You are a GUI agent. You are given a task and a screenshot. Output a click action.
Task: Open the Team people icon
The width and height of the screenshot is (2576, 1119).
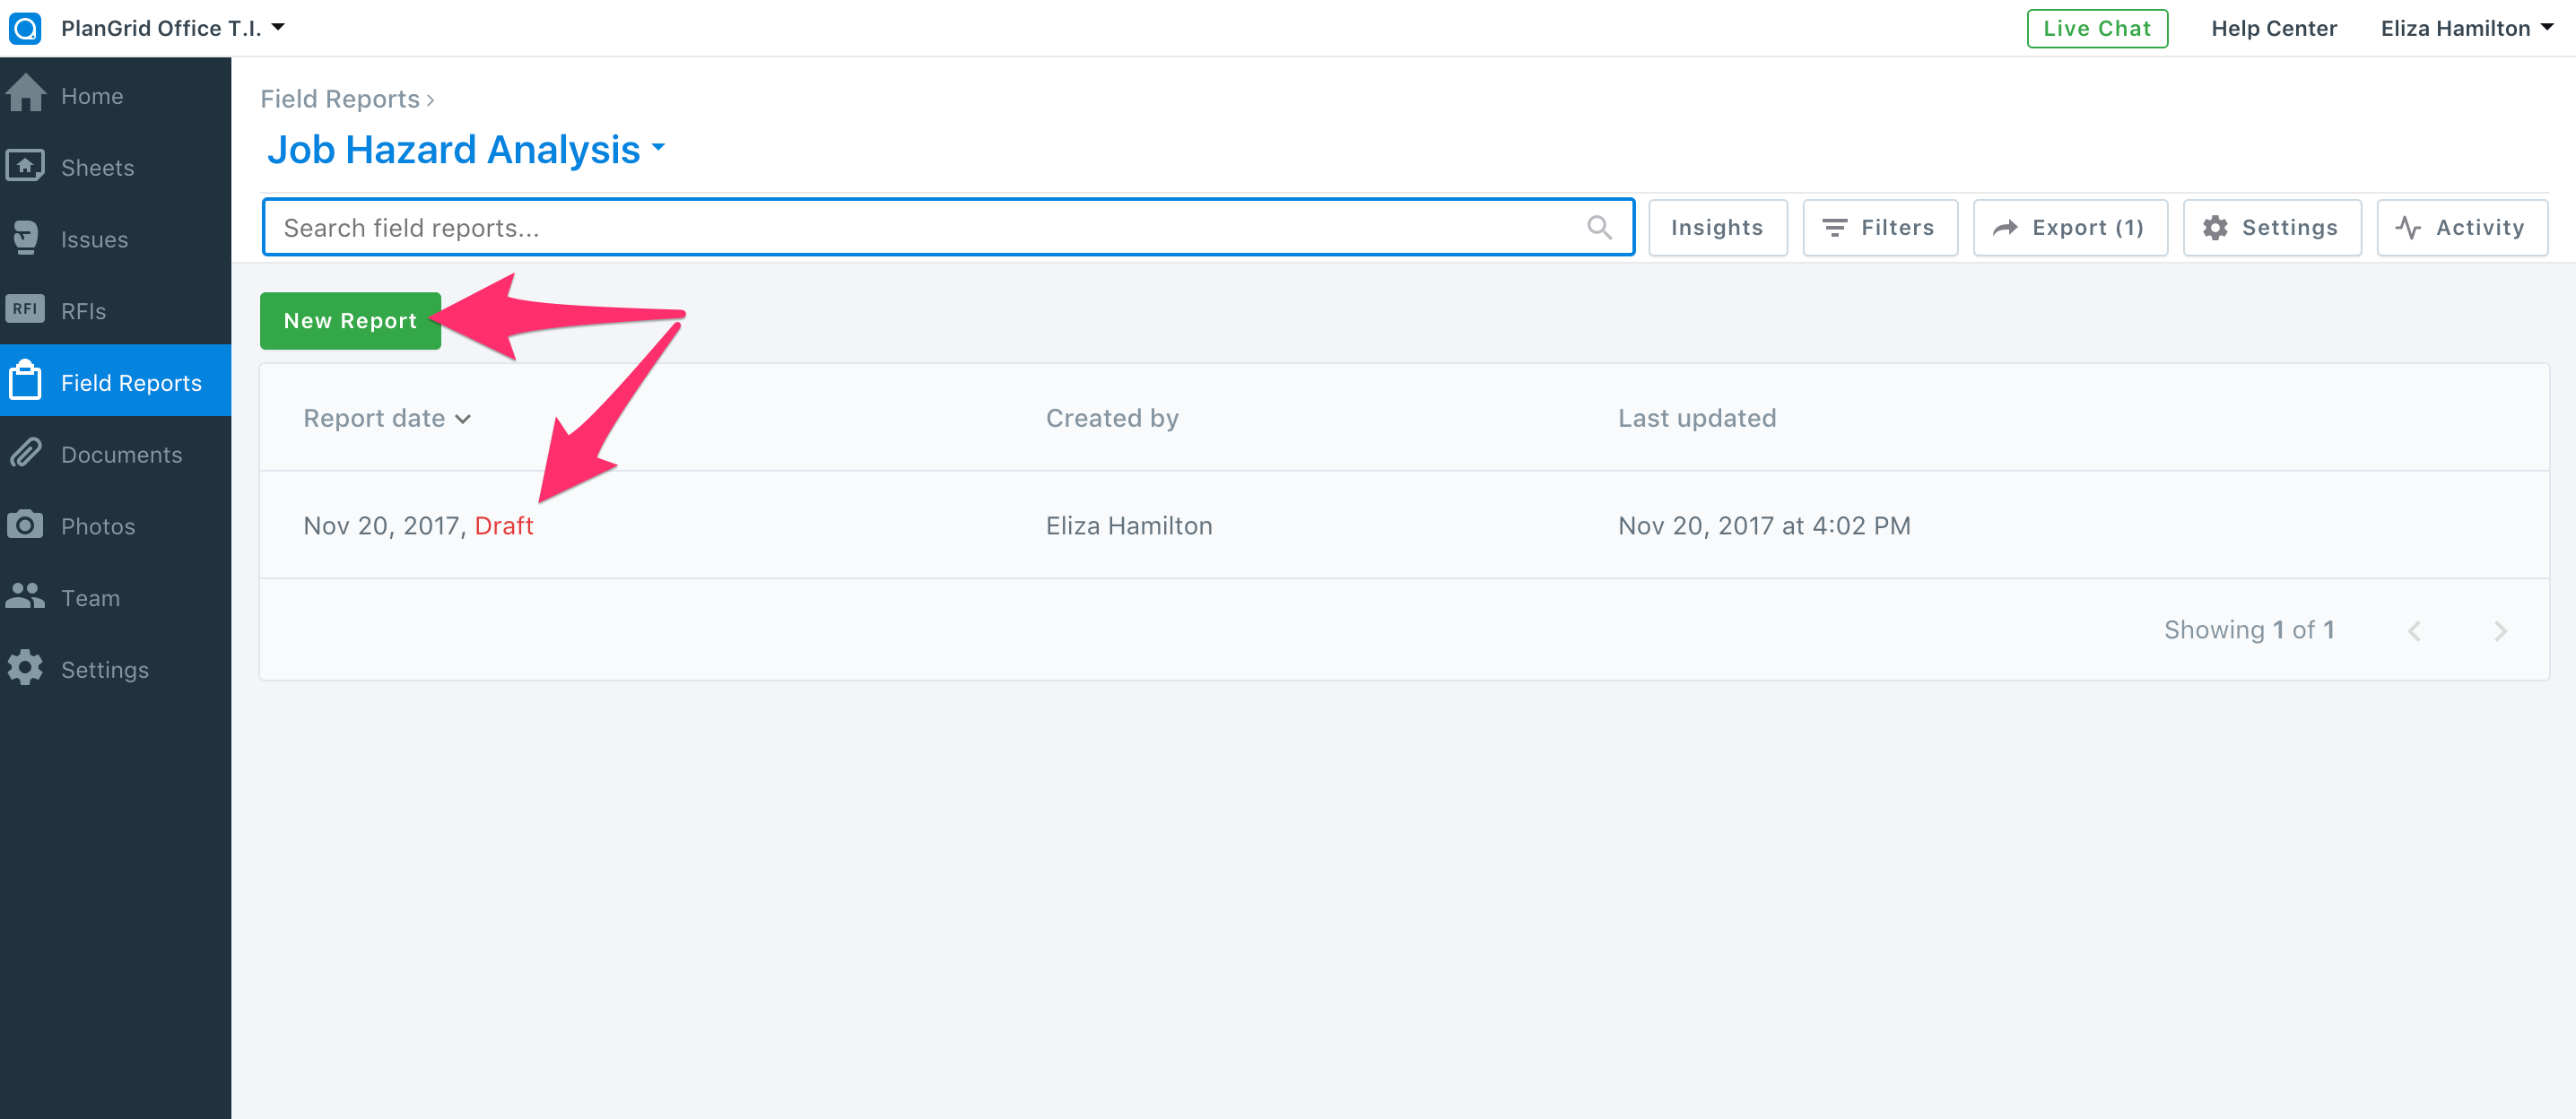coord(25,596)
